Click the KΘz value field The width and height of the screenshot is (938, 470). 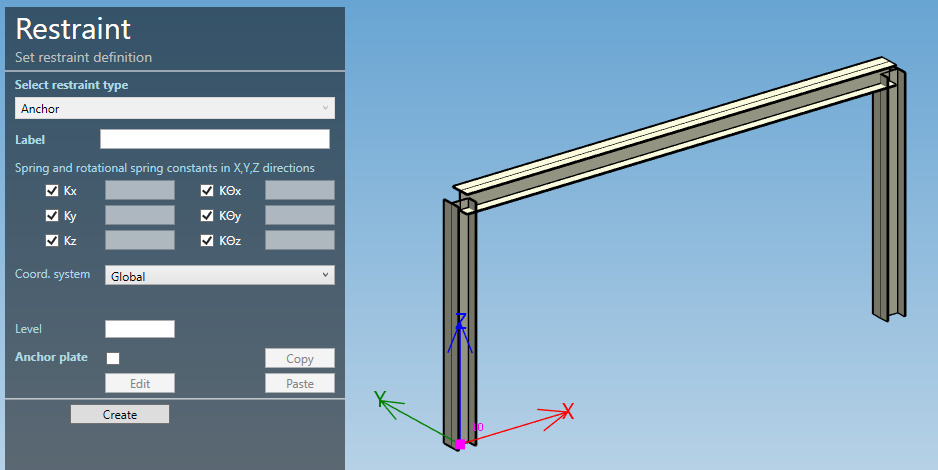(300, 240)
